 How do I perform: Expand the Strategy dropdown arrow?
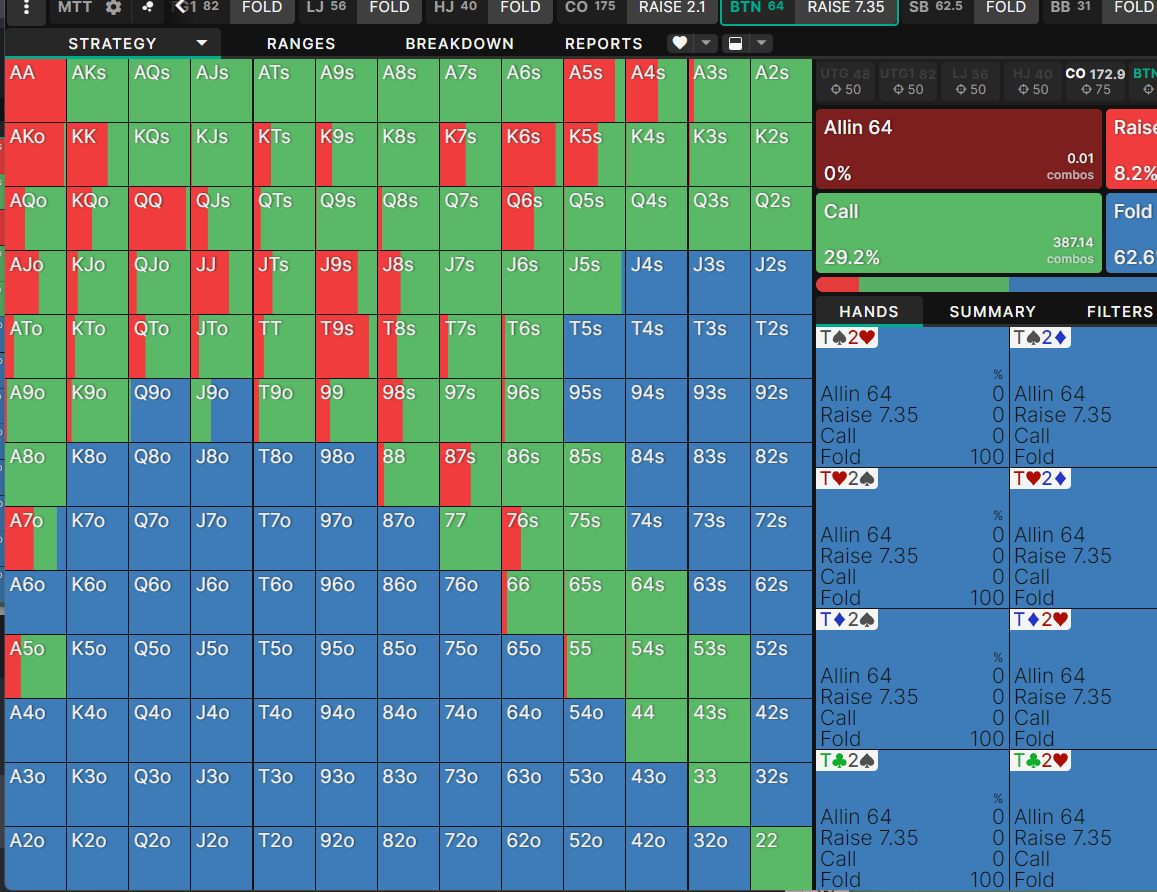202,43
